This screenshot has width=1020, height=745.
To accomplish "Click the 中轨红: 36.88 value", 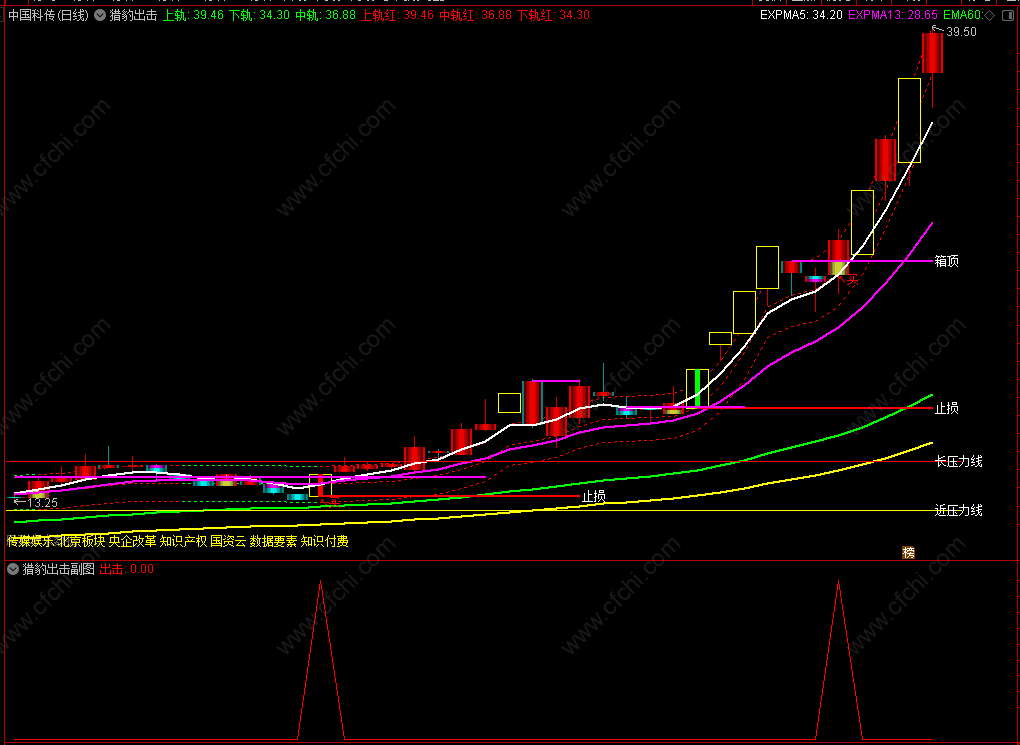I will pos(476,15).
